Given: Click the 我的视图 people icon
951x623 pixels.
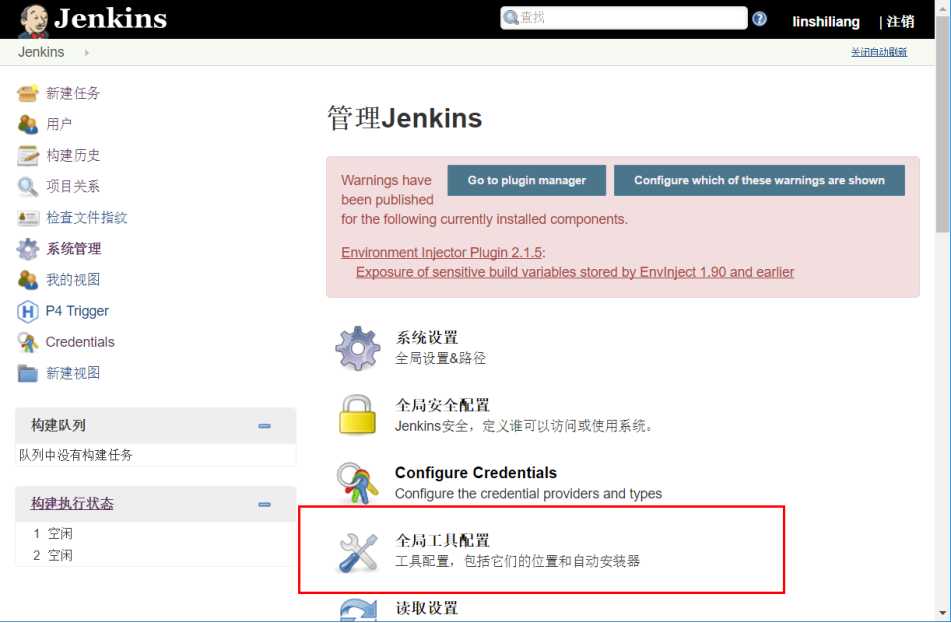Looking at the screenshot, I should point(28,280).
